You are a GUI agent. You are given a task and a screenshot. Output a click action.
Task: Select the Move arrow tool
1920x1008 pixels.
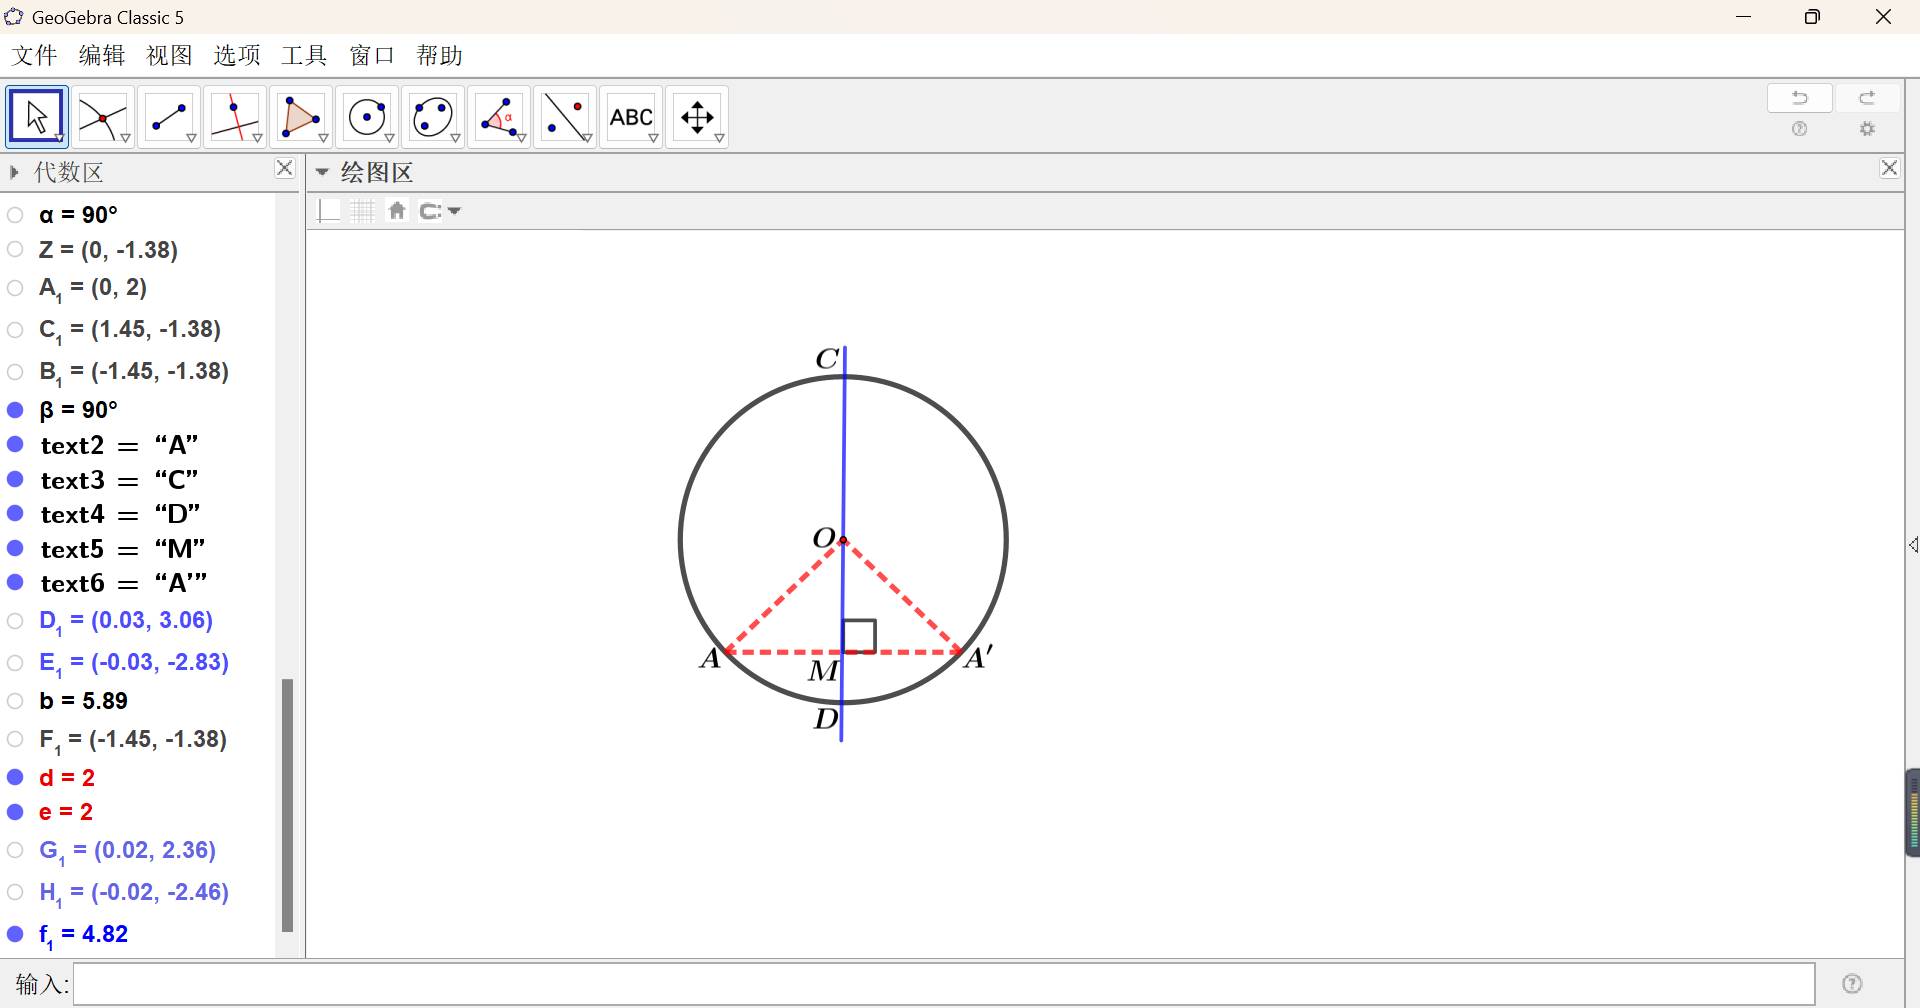tap(36, 117)
